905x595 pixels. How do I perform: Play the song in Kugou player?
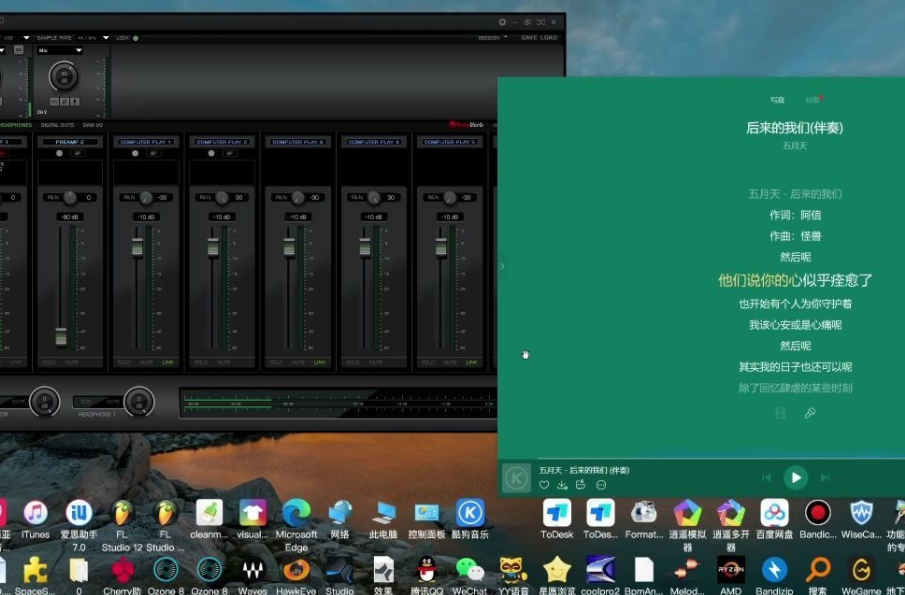[x=795, y=477]
